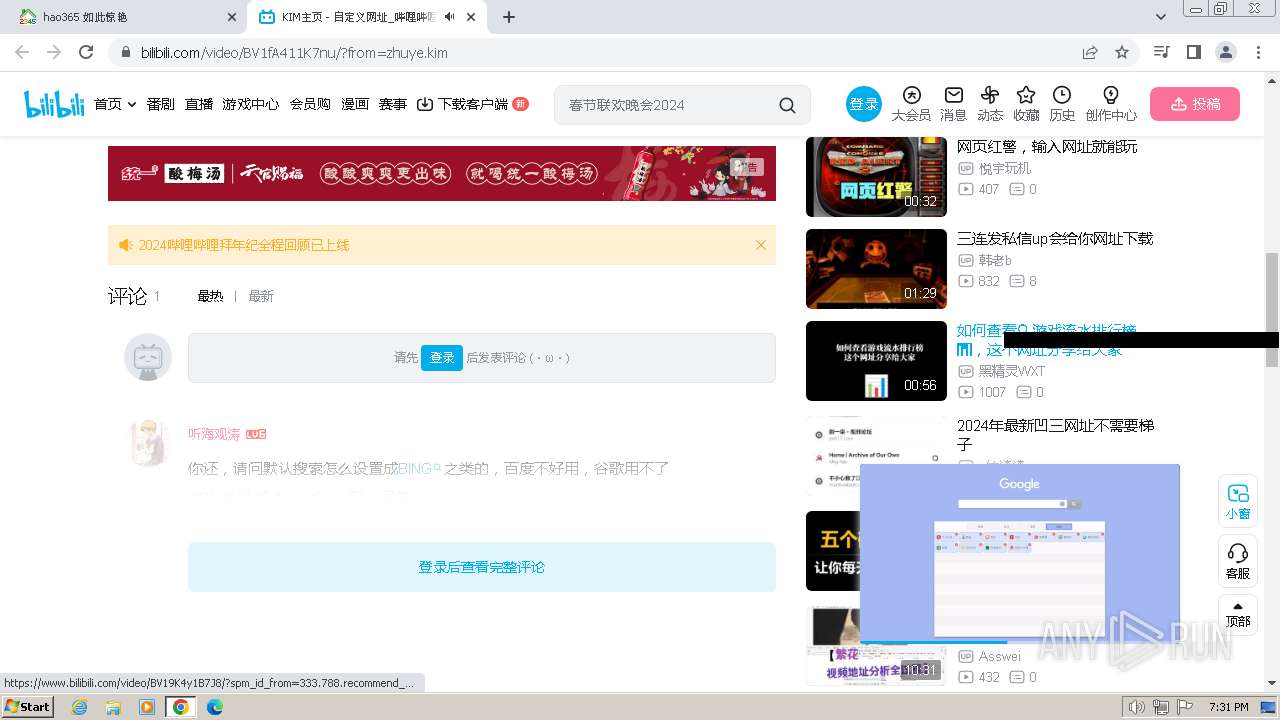This screenshot has width=1280, height=720.
Task: Click 登录 button in comment box
Action: coord(442,357)
